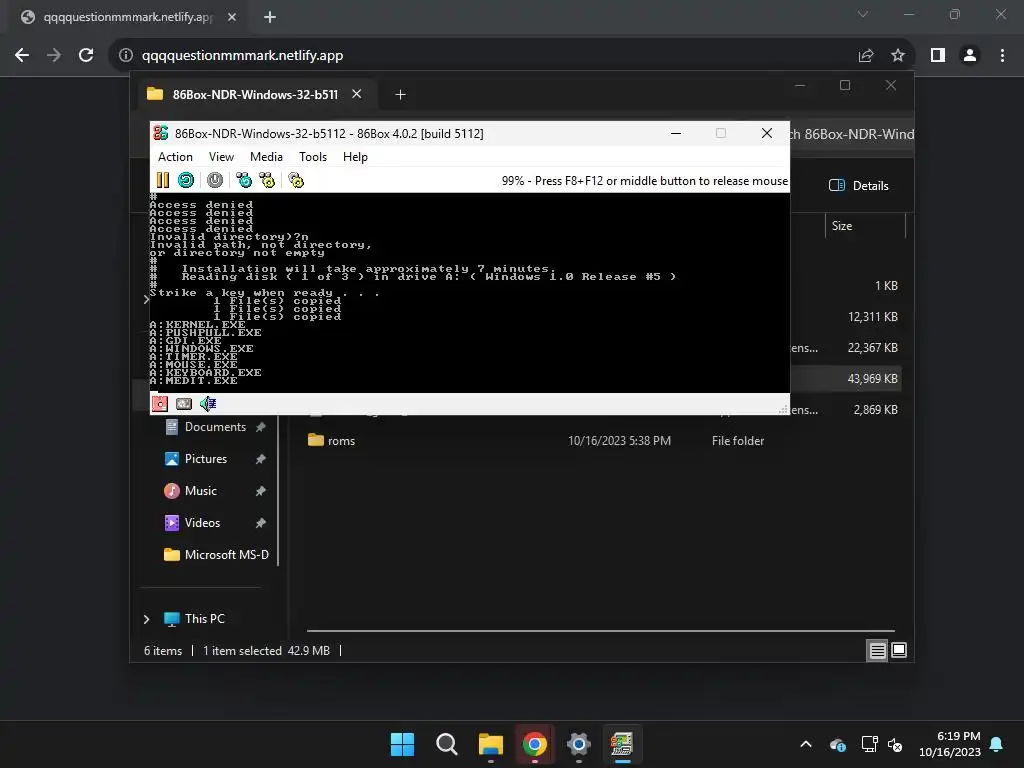Viewport: 1024px width, 768px height.
Task: Unpin Documents using its pin icon
Action: click(261, 427)
